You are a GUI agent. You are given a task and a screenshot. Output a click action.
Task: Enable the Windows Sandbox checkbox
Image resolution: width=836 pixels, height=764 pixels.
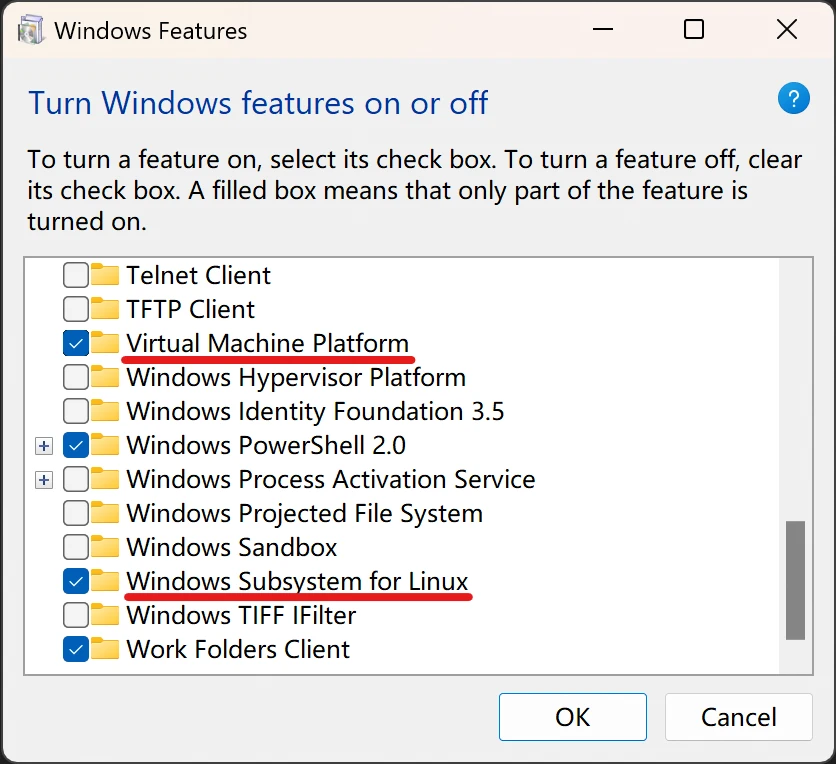click(x=76, y=547)
